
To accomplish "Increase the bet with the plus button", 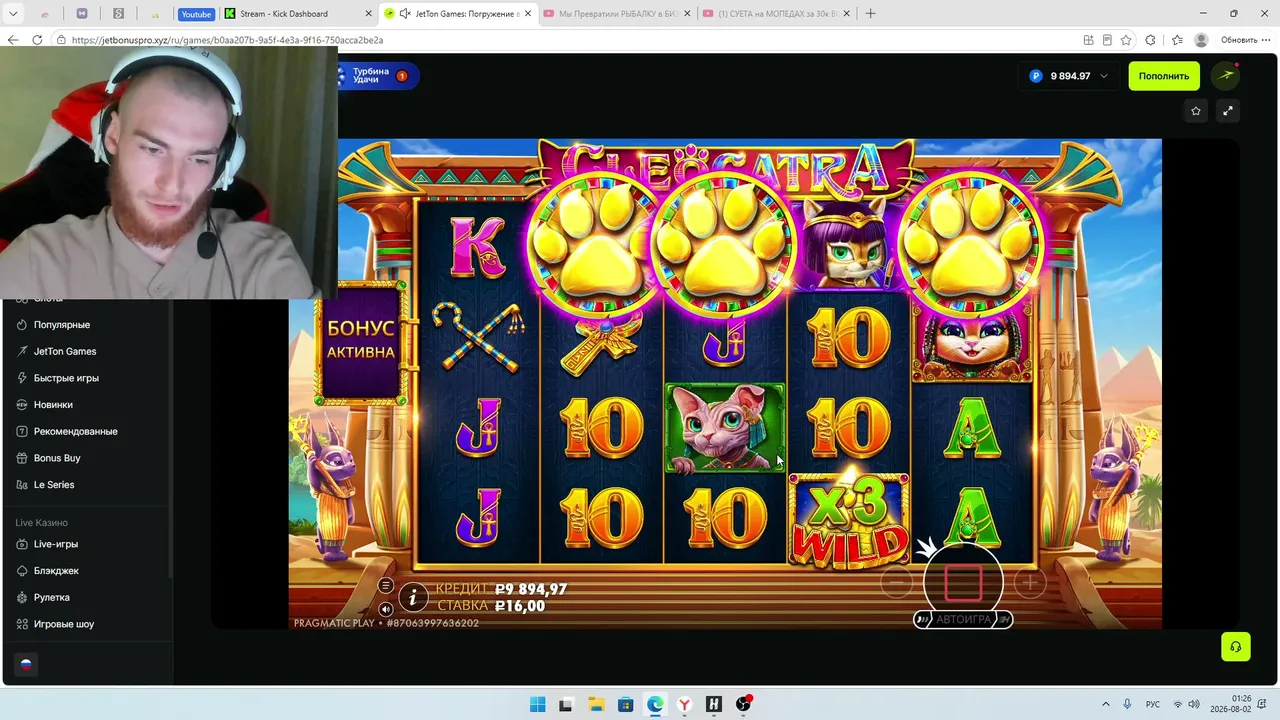I will point(1029,582).
